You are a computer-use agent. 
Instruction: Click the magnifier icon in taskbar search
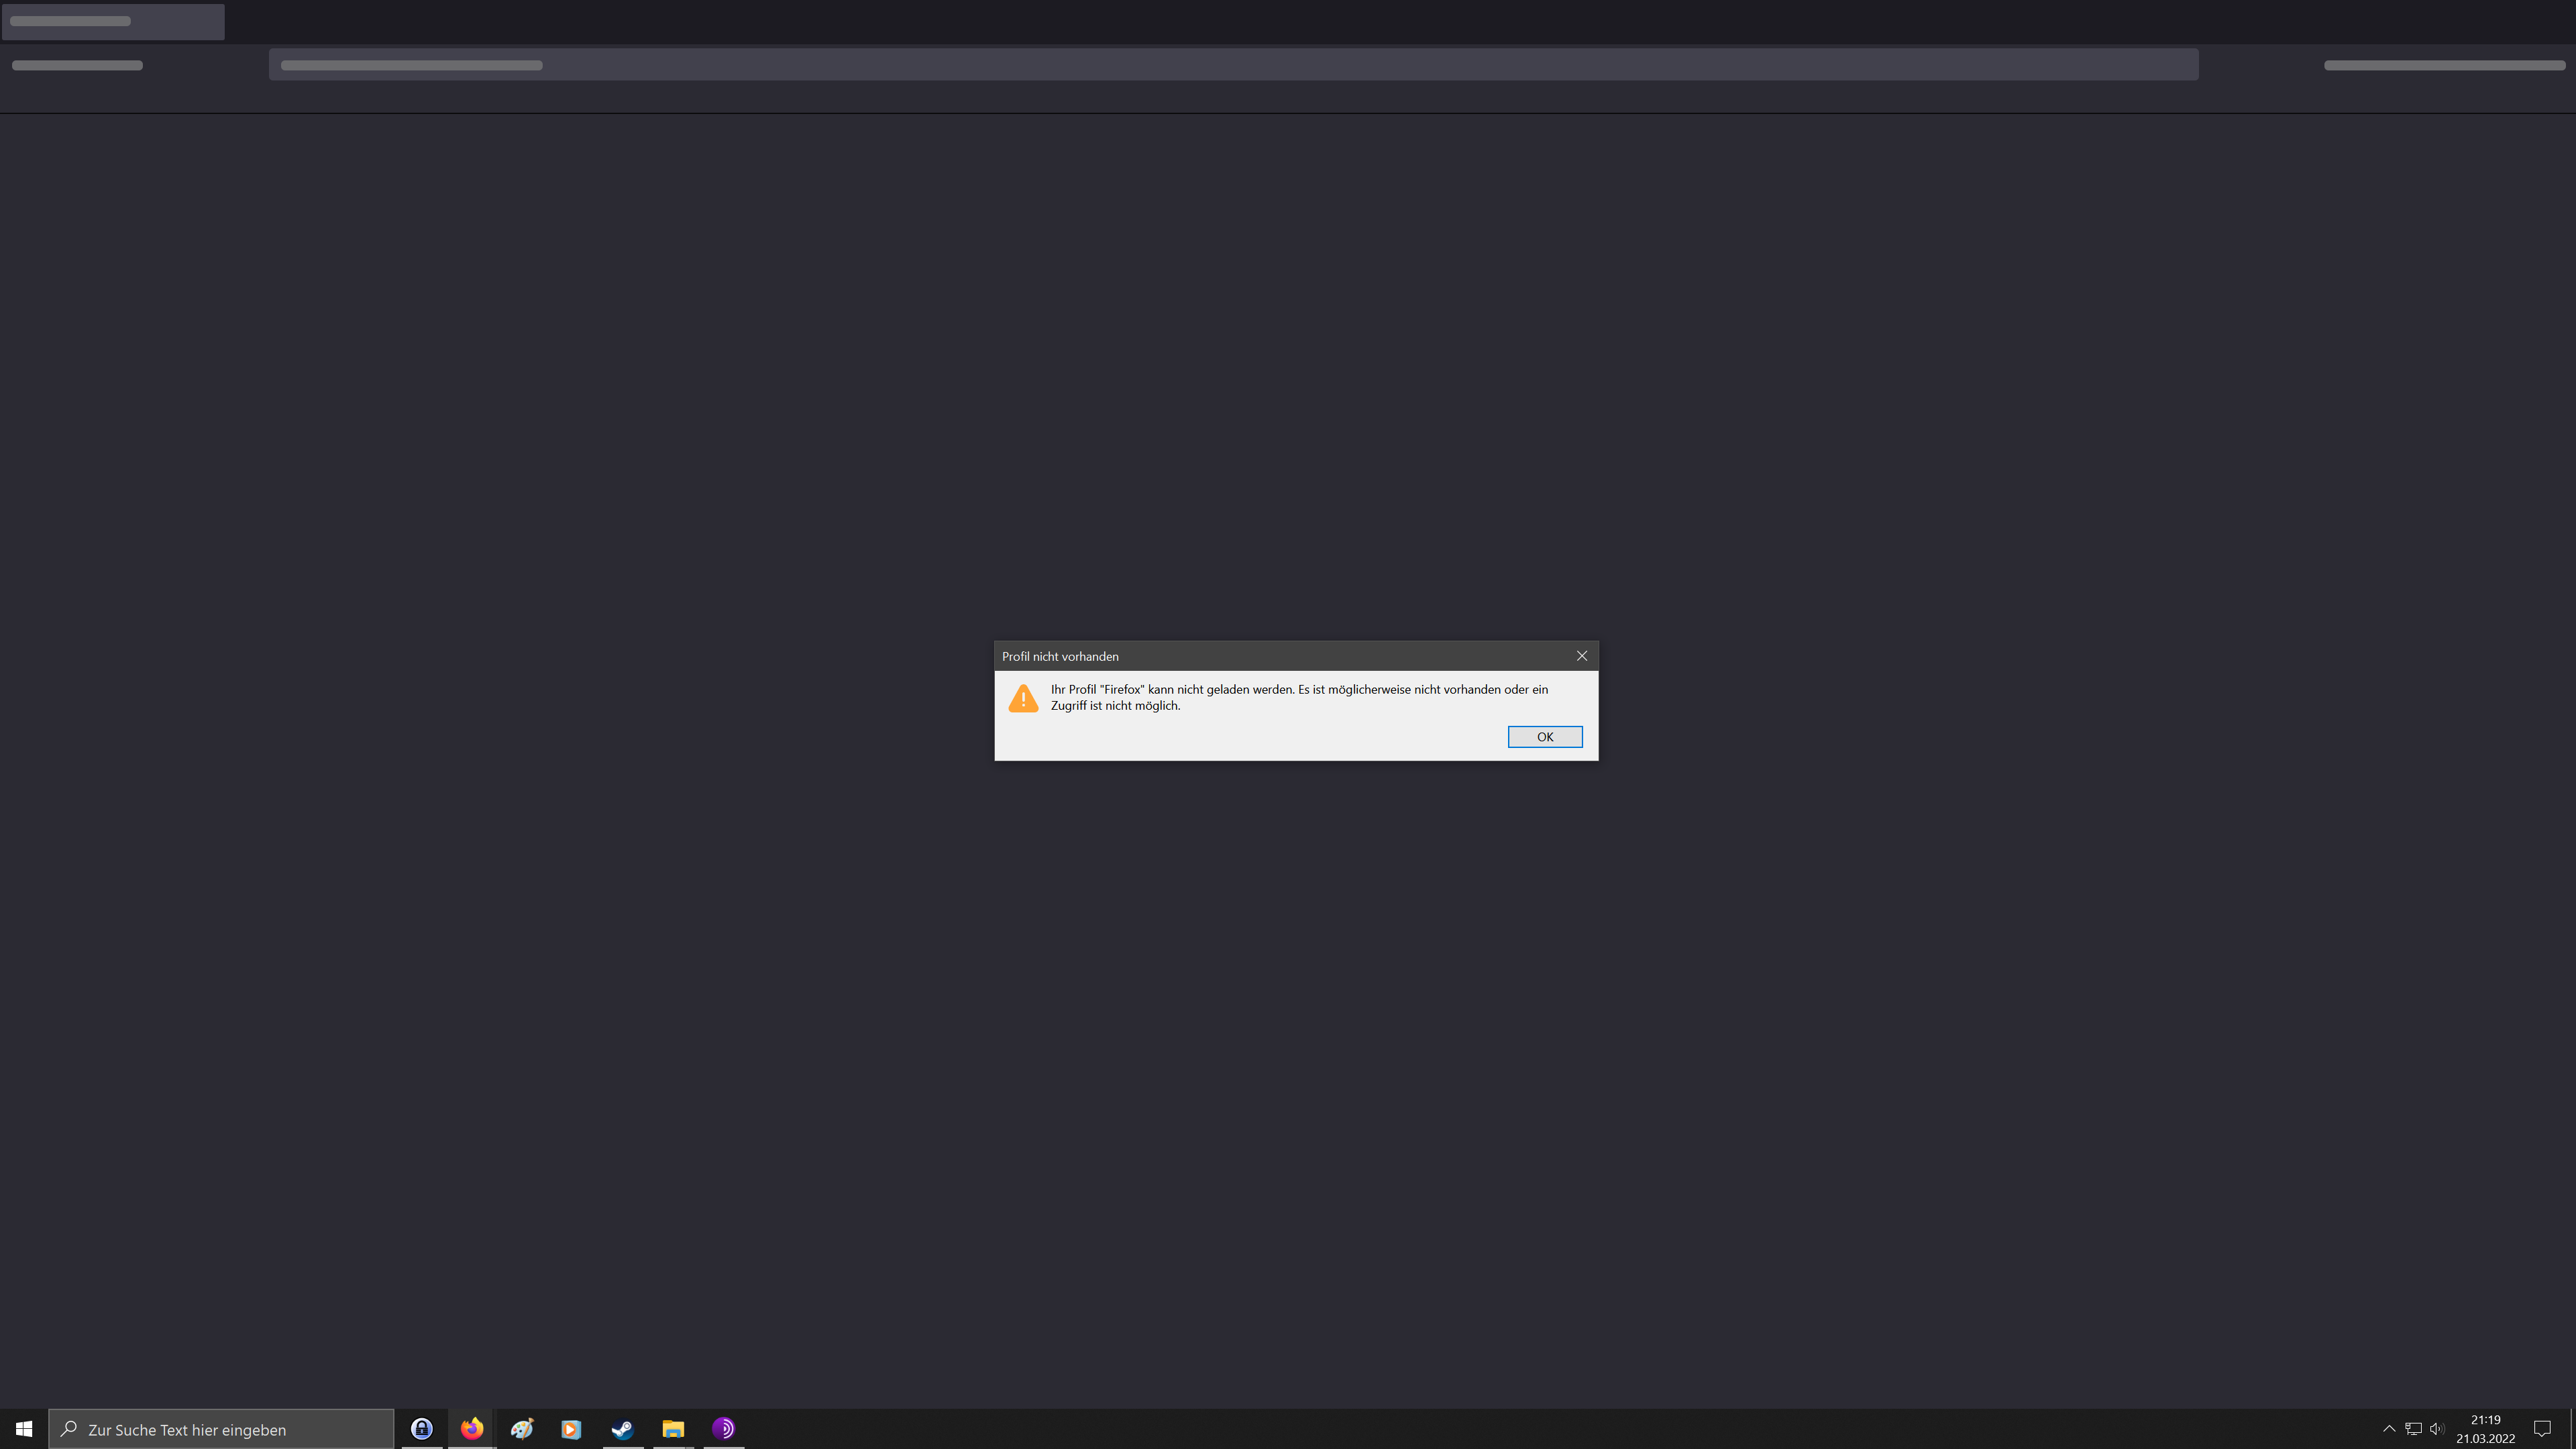69,1429
